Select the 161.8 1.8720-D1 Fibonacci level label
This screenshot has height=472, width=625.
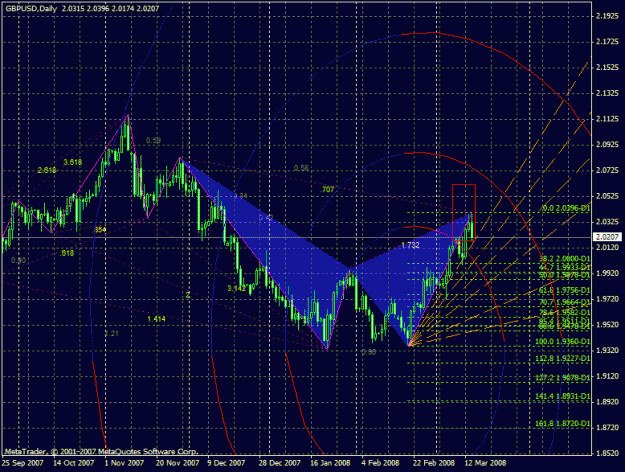[x=563, y=424]
